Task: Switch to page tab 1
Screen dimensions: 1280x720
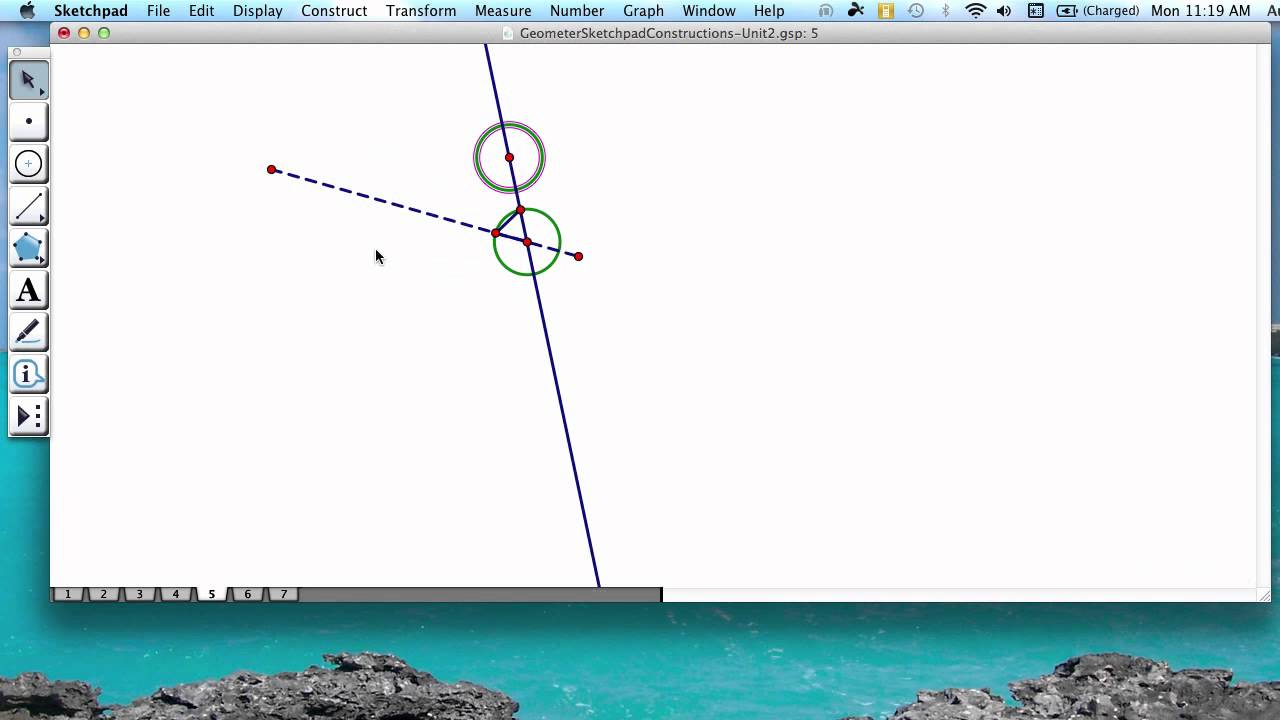Action: click(x=68, y=594)
